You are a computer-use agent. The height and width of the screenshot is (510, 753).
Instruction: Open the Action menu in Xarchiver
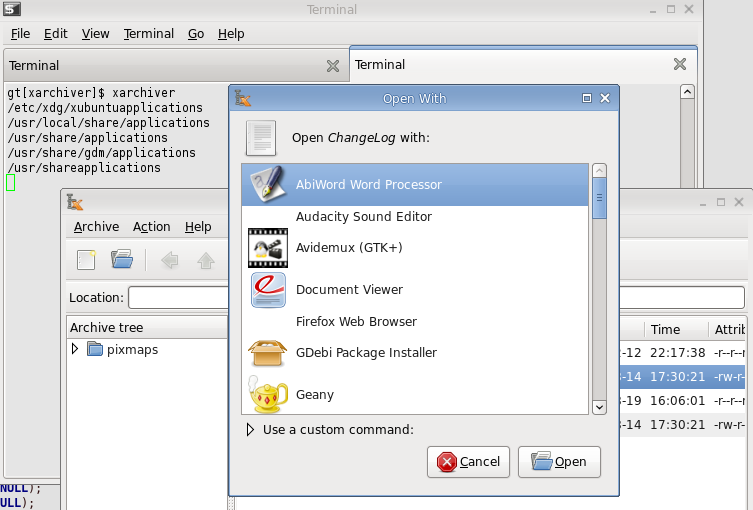(x=152, y=227)
